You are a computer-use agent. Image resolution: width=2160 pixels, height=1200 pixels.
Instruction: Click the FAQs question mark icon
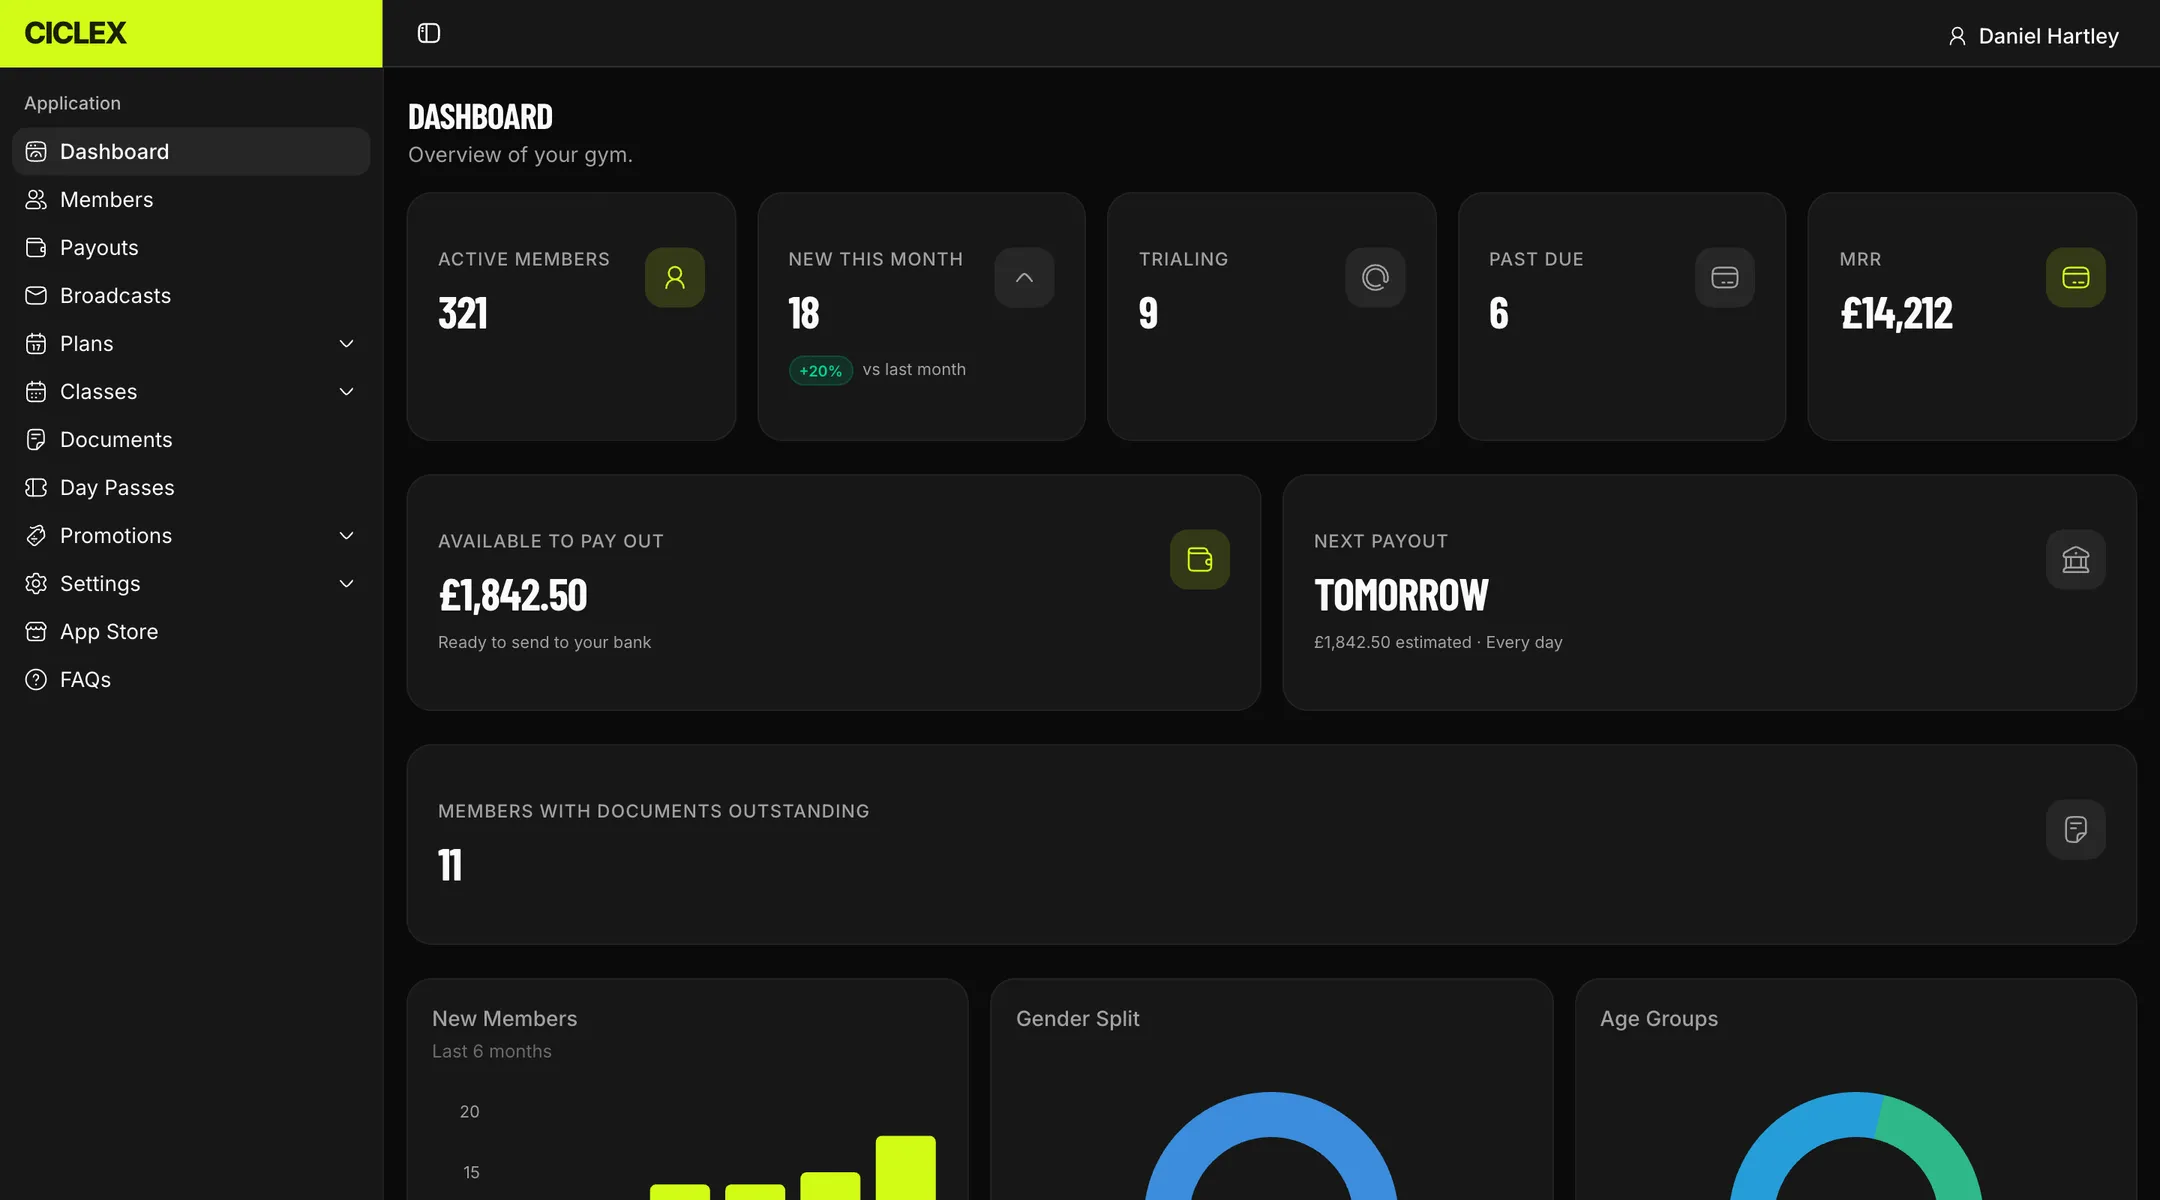tap(36, 679)
